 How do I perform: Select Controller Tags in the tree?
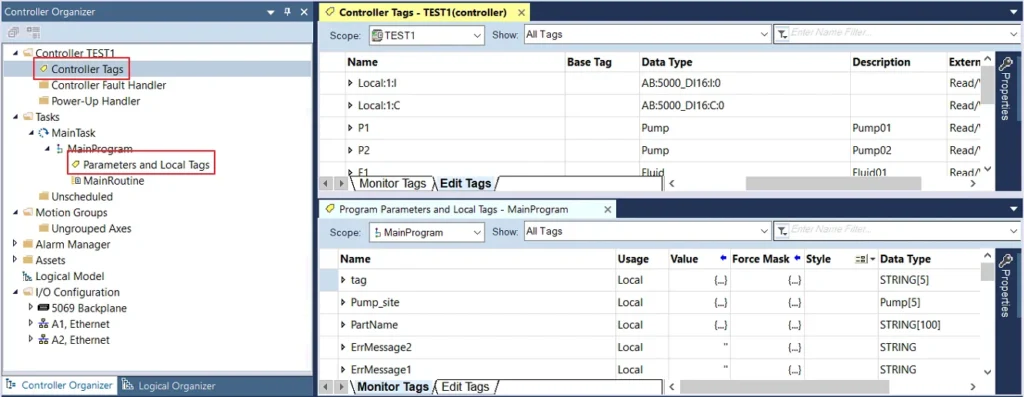click(87, 69)
